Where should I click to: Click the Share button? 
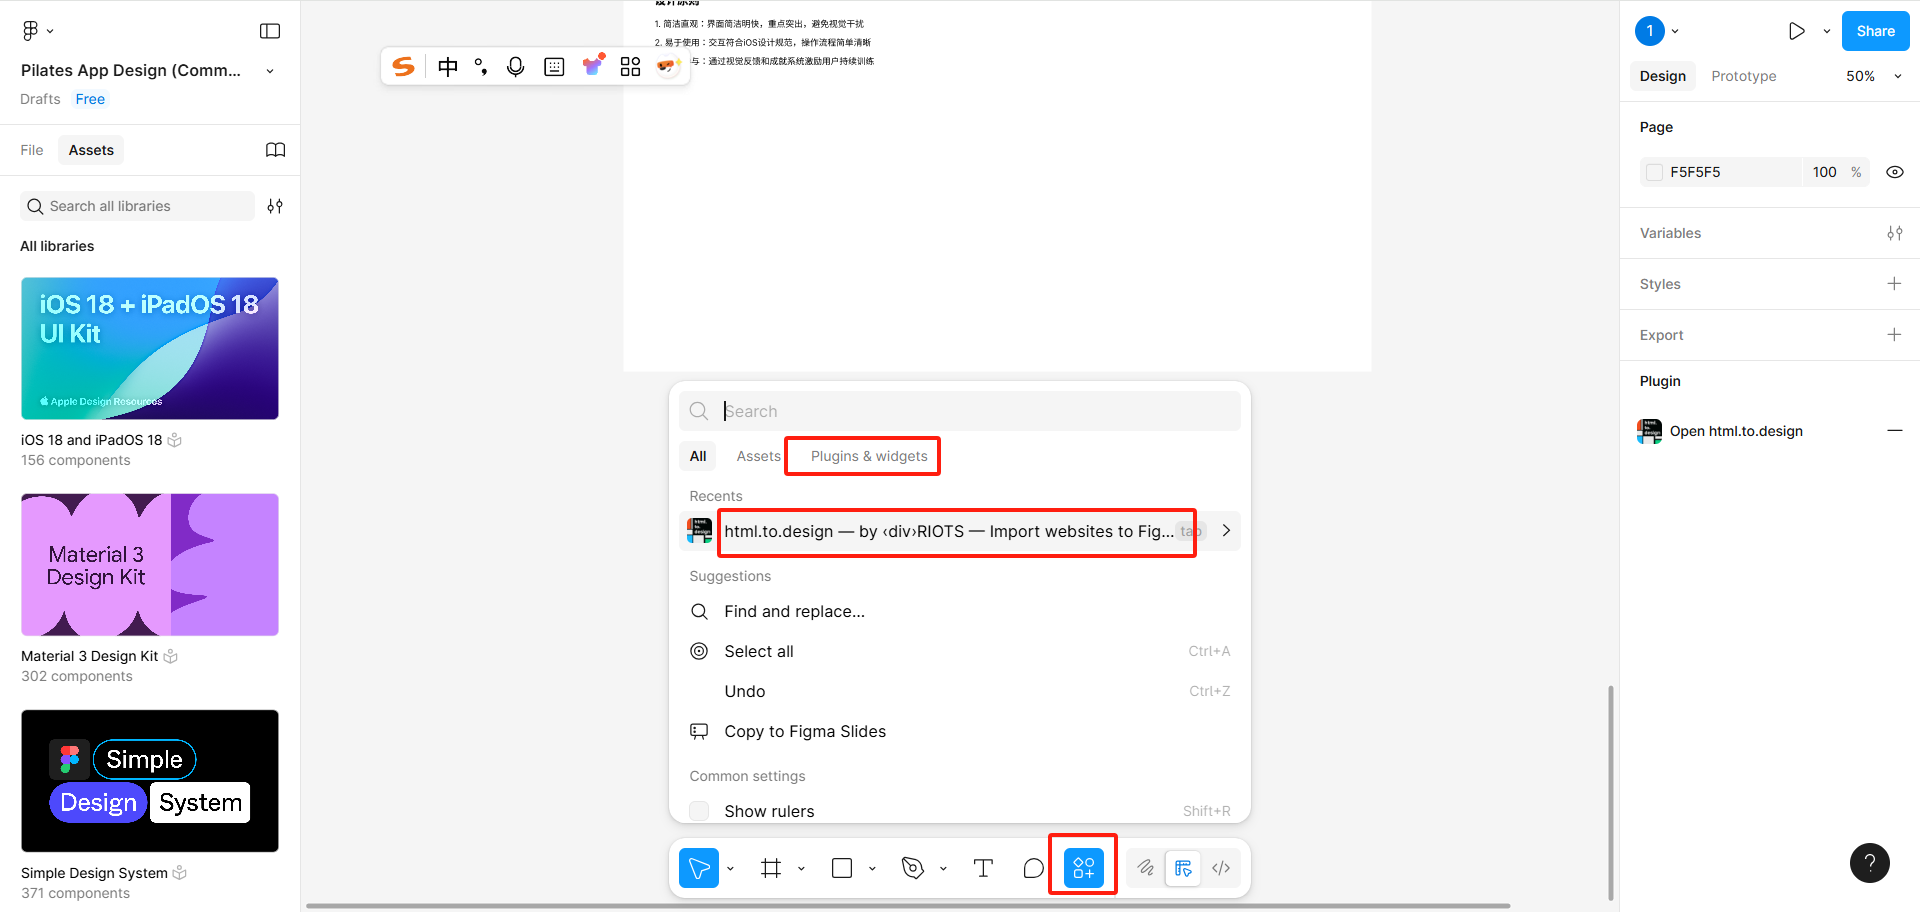click(x=1875, y=30)
